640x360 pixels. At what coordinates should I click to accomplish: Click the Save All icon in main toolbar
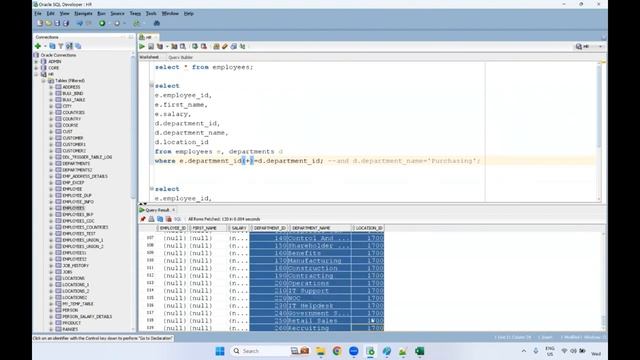pyautogui.click(x=66, y=23)
